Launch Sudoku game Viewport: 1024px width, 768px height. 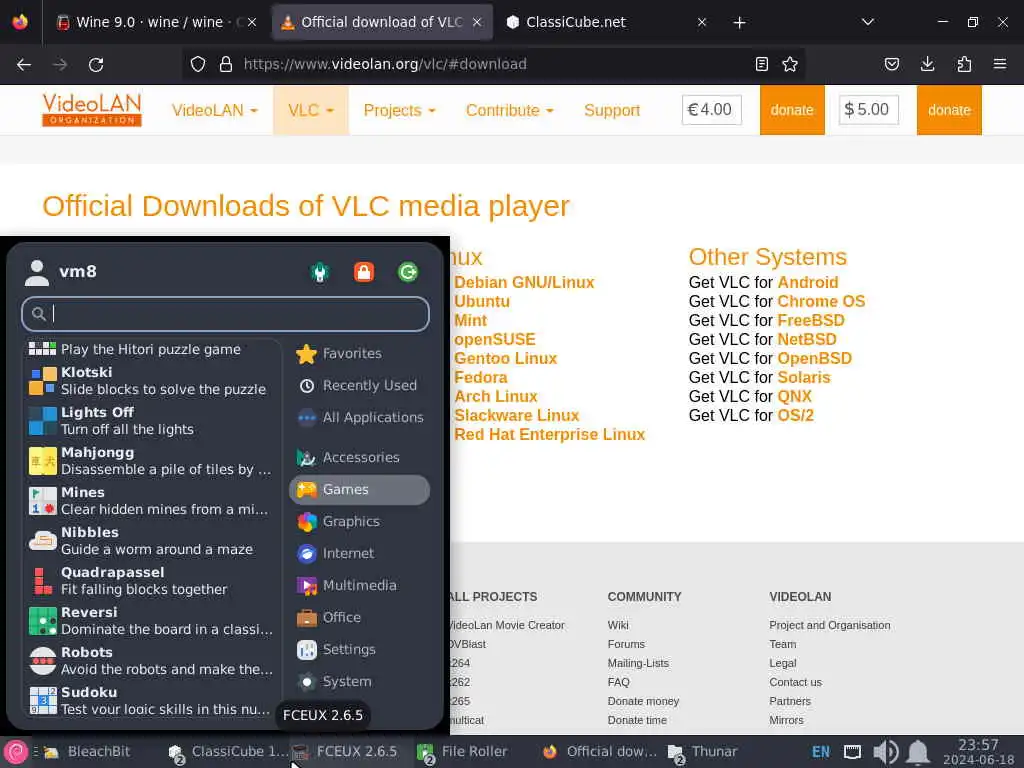pos(152,701)
